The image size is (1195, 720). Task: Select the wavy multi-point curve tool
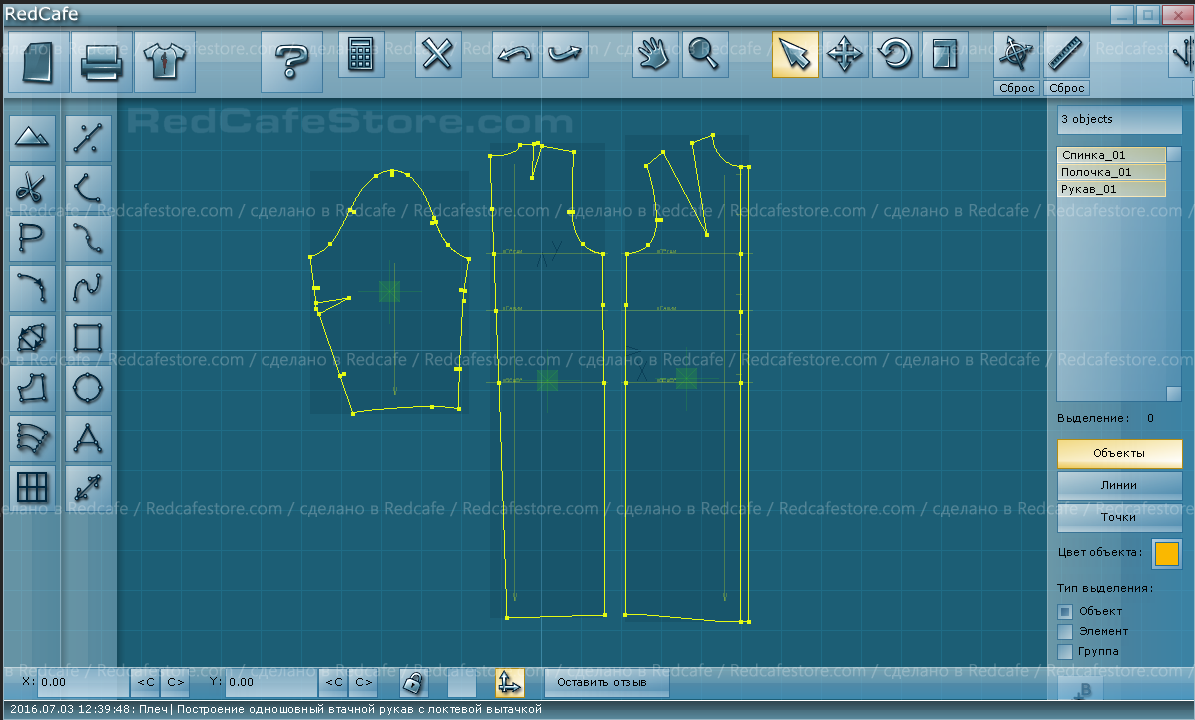88,238
